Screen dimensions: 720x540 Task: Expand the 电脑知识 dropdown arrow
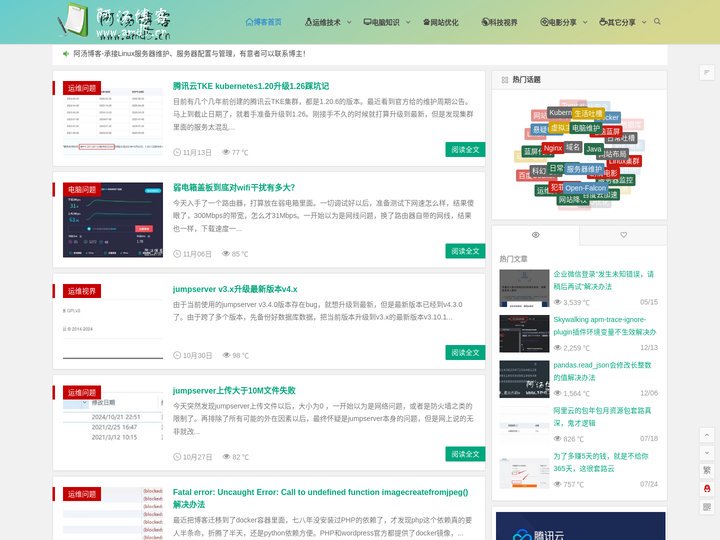[x=408, y=22]
